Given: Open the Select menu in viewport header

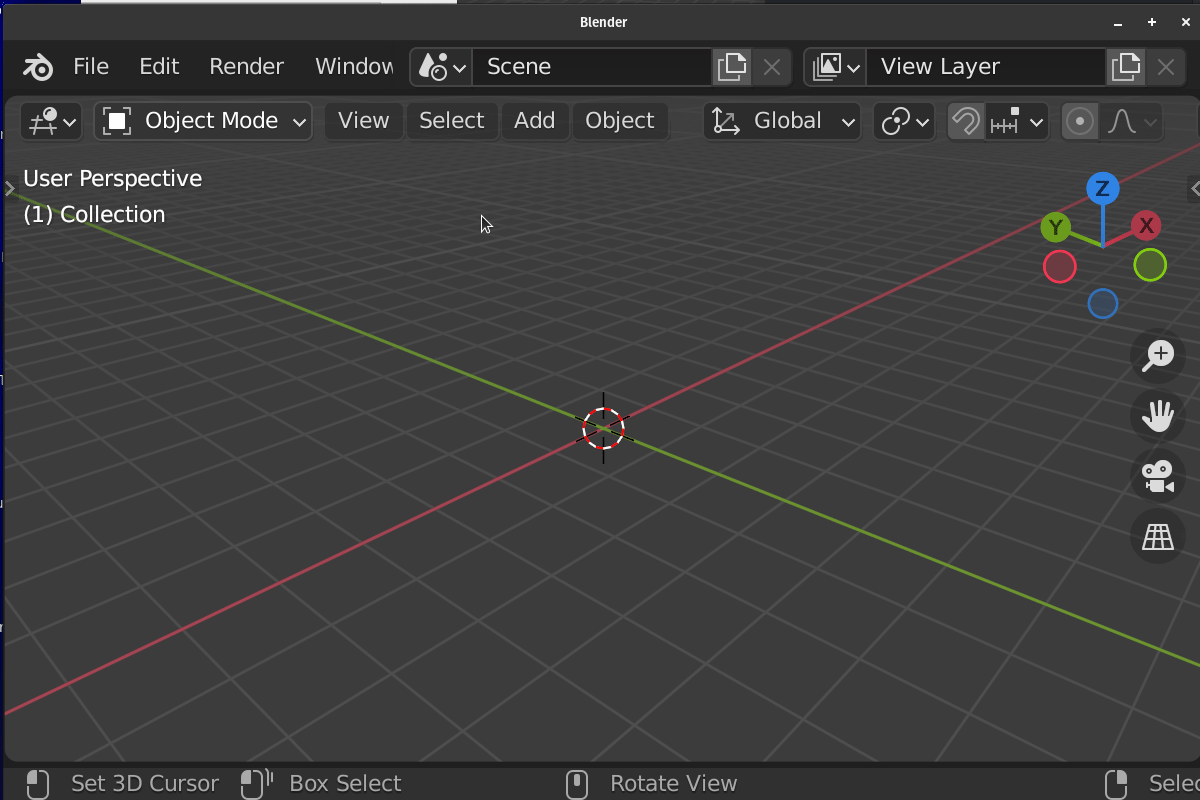Looking at the screenshot, I should [452, 121].
